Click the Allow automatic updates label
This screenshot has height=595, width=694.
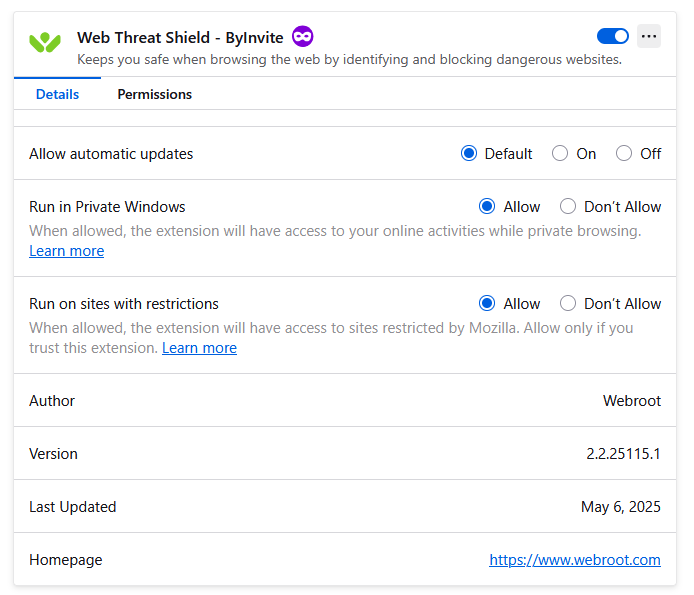click(111, 154)
